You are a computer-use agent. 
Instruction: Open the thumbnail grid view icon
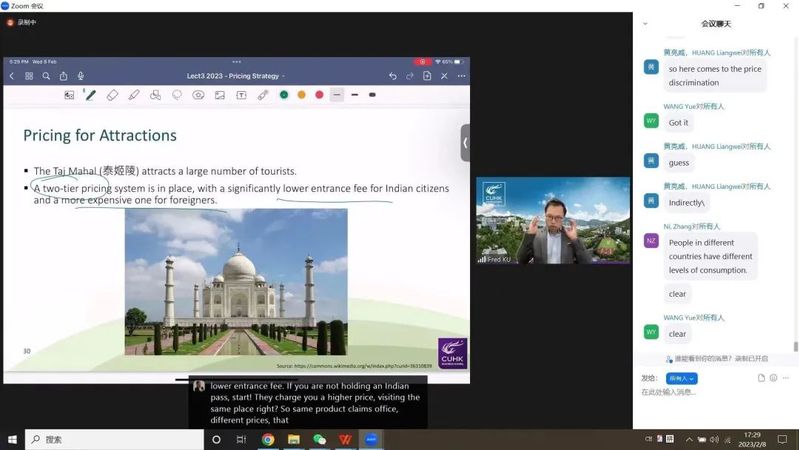pos(29,76)
